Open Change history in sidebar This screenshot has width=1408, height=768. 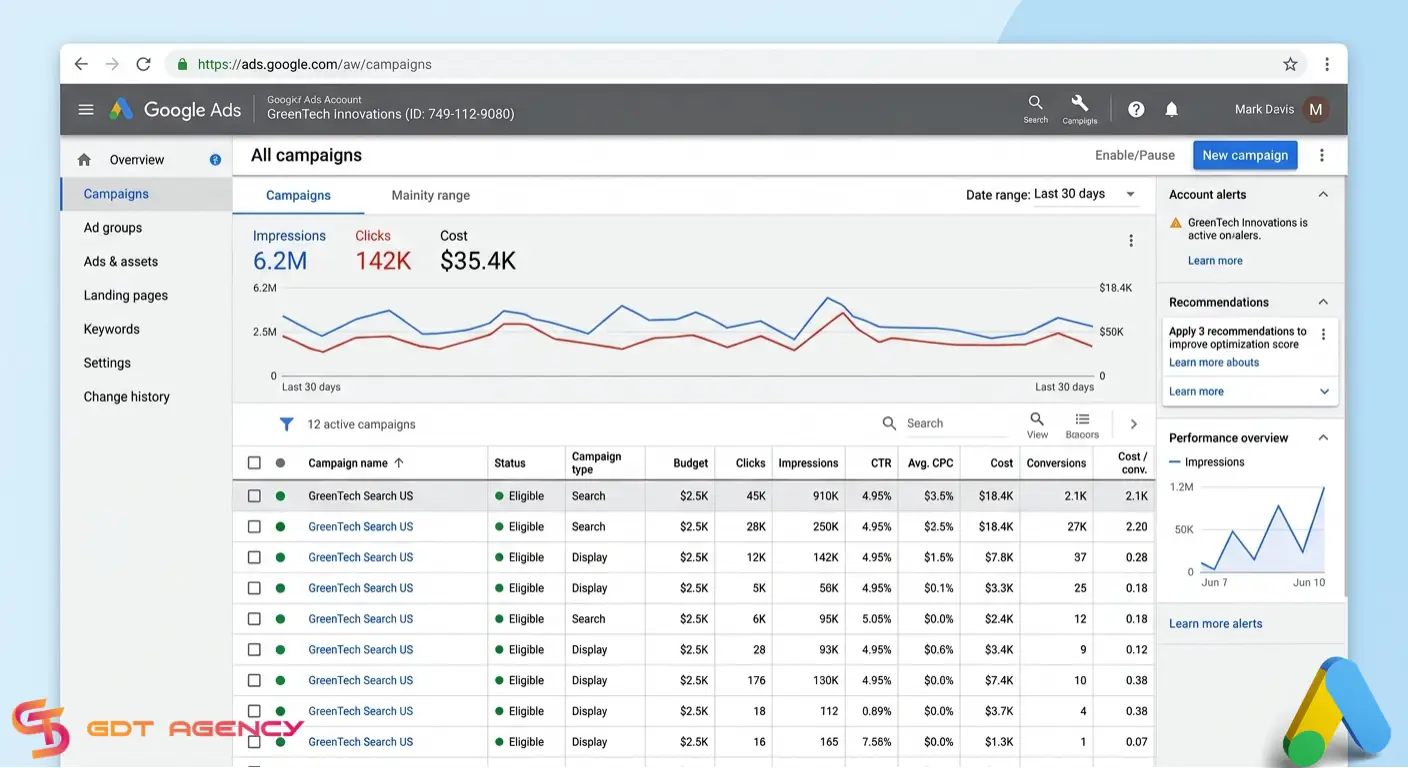[x=127, y=397]
